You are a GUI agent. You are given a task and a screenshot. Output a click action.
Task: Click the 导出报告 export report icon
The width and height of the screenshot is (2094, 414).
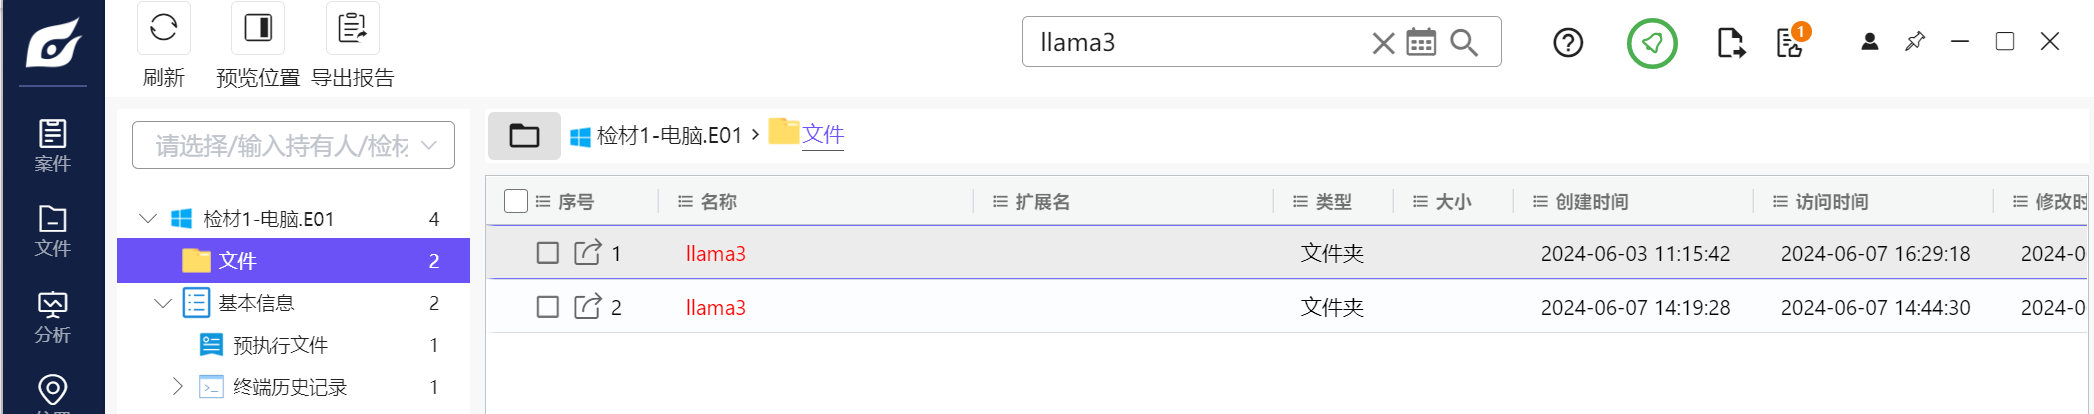(x=352, y=28)
